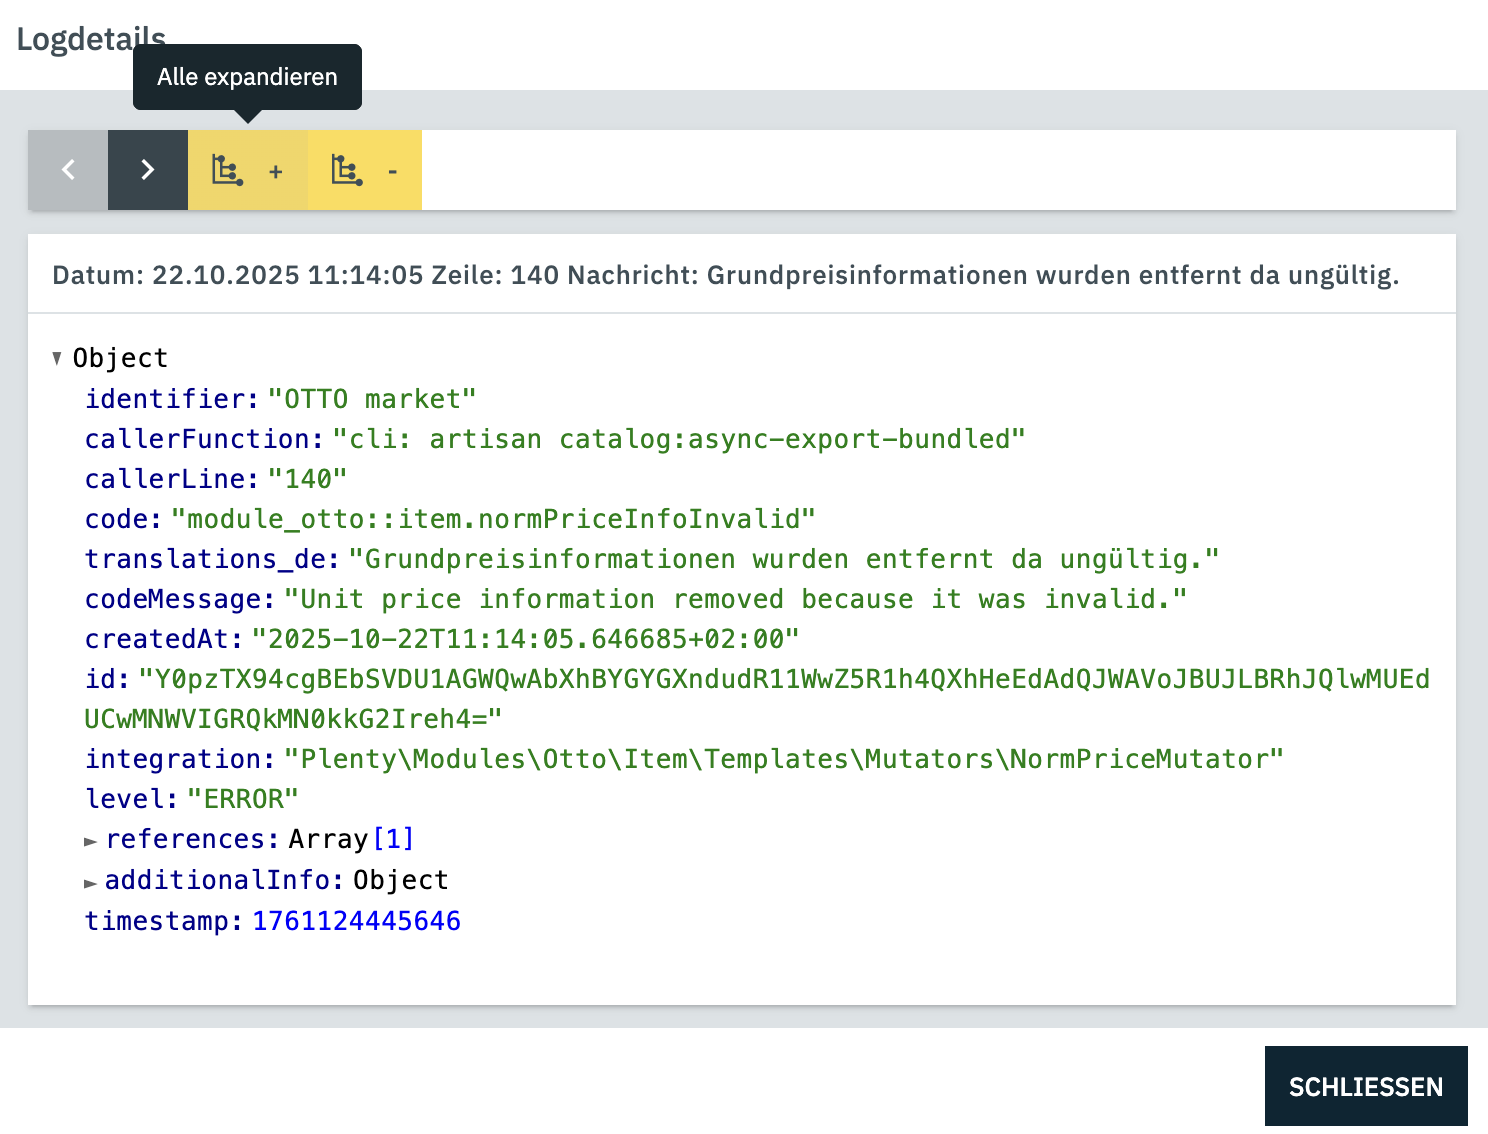Viewport: 1488px width, 1134px height.
Task: Click the code value normPriceInfoInvalid
Action: point(493,519)
